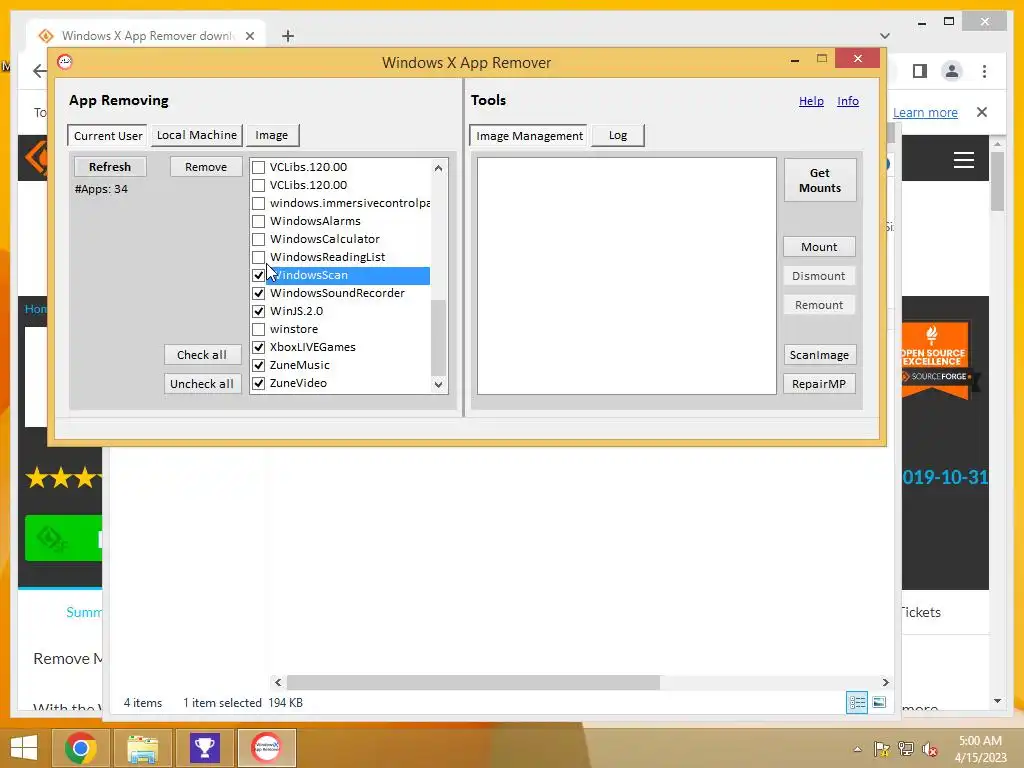
Task: Open the Windows Start button
Action: pyautogui.click(x=24, y=748)
